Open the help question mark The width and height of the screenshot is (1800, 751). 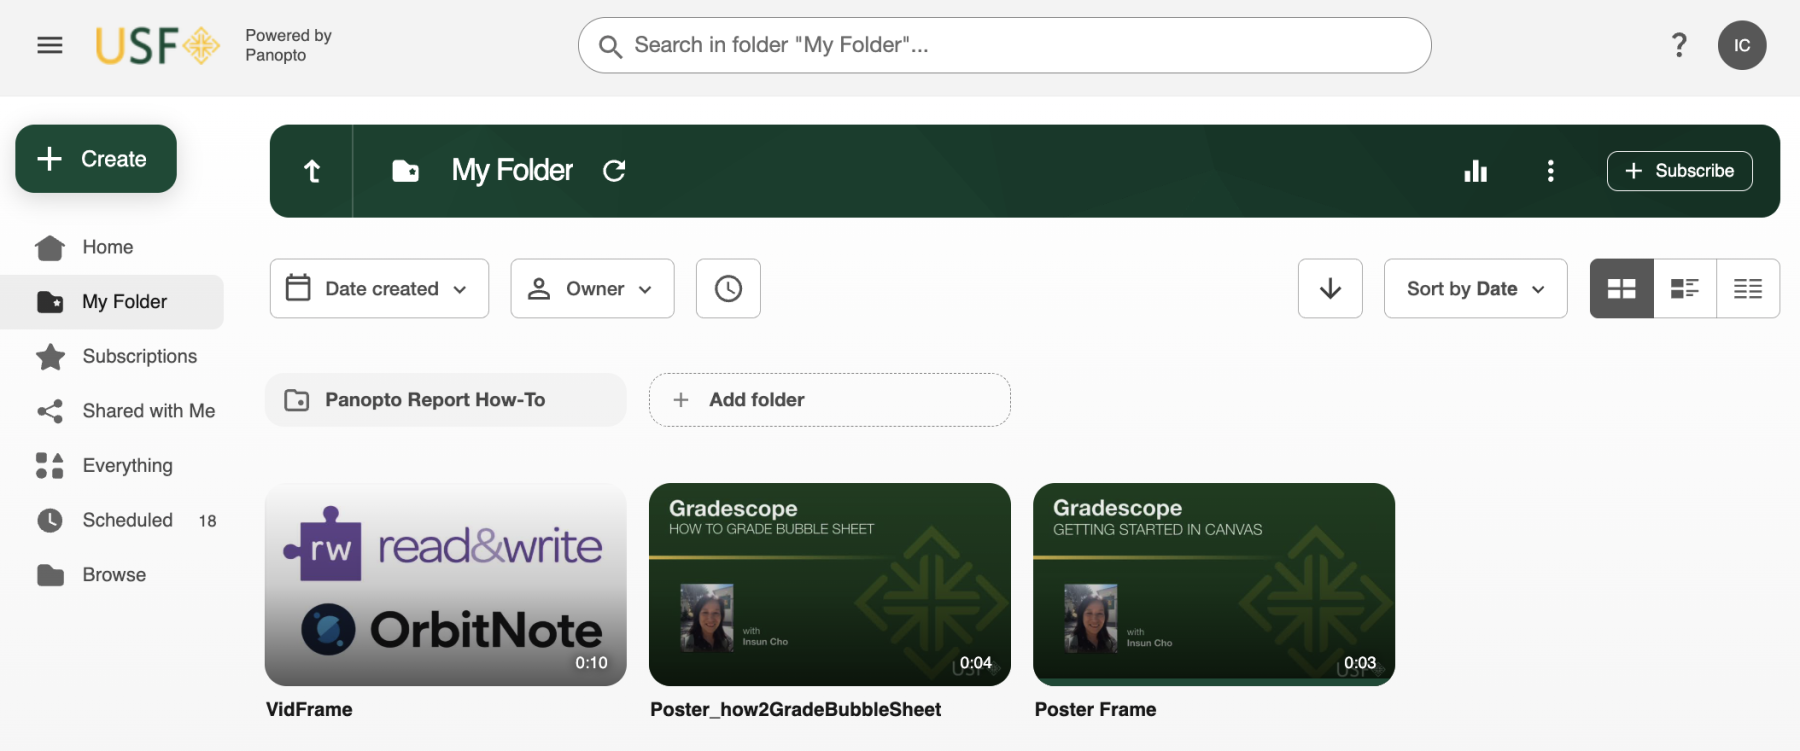point(1679,45)
